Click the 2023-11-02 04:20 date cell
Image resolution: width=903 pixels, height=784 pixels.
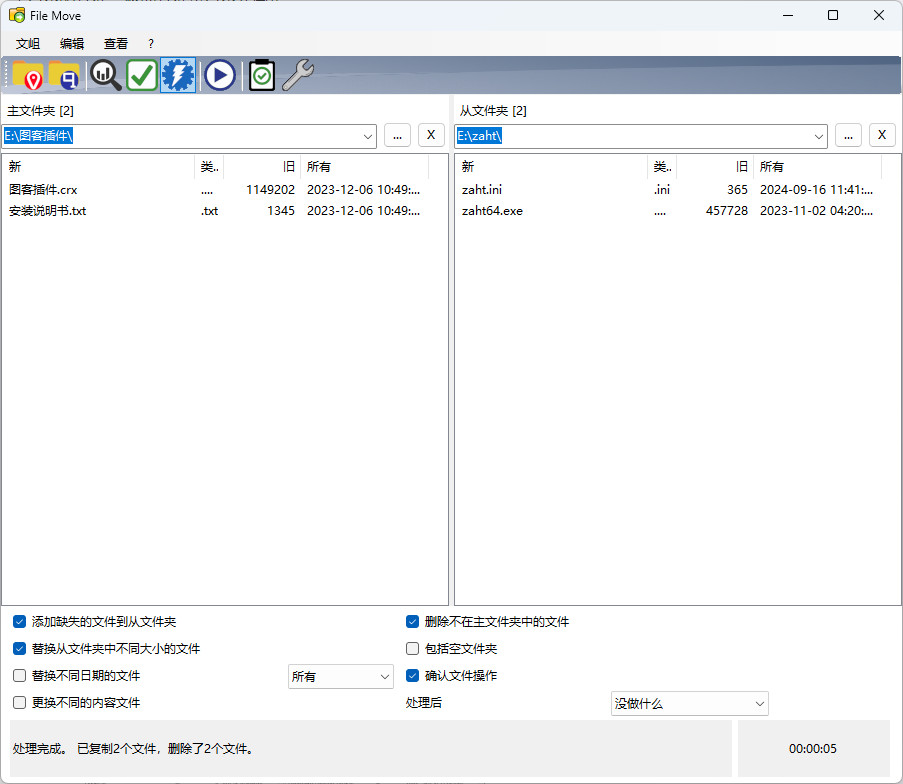817,211
